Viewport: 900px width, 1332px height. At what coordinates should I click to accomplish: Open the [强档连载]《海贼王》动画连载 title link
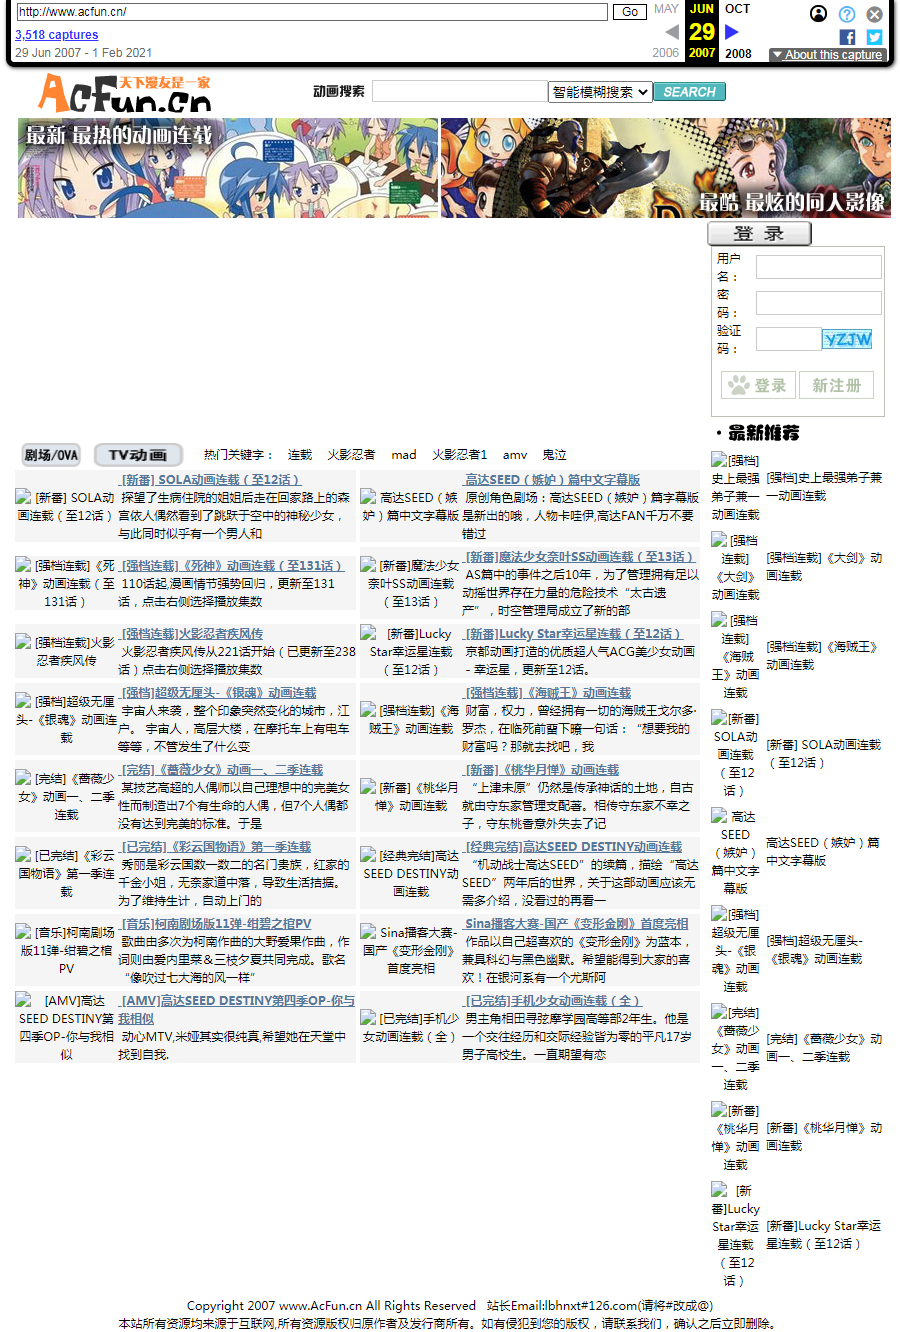[x=548, y=693]
